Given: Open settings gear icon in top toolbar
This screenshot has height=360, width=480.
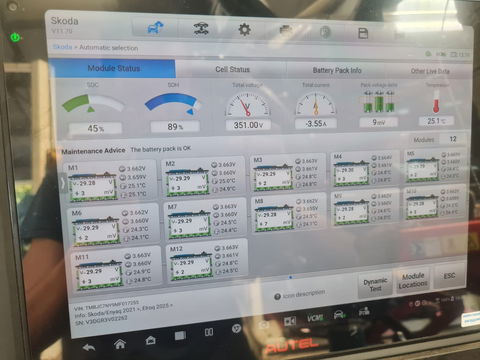Looking at the screenshot, I should point(244,30).
